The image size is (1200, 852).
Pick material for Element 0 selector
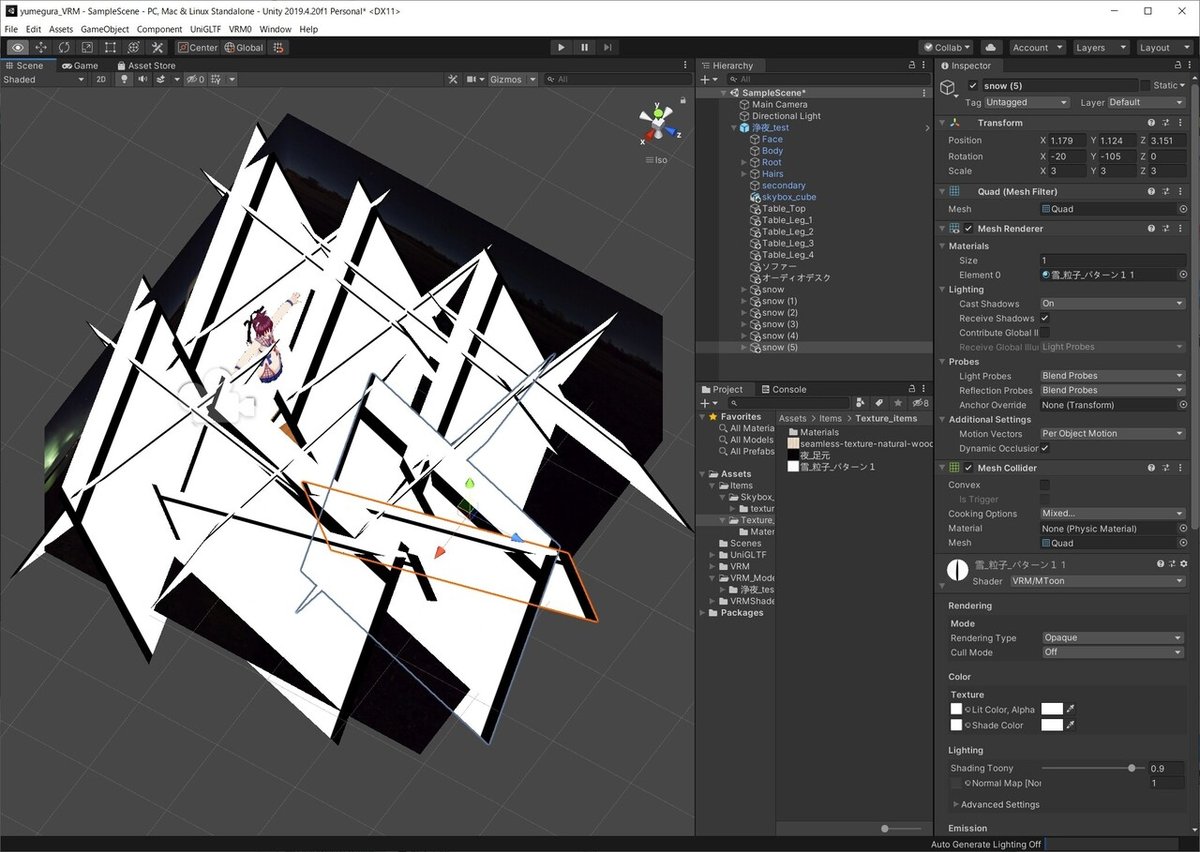coord(1183,274)
